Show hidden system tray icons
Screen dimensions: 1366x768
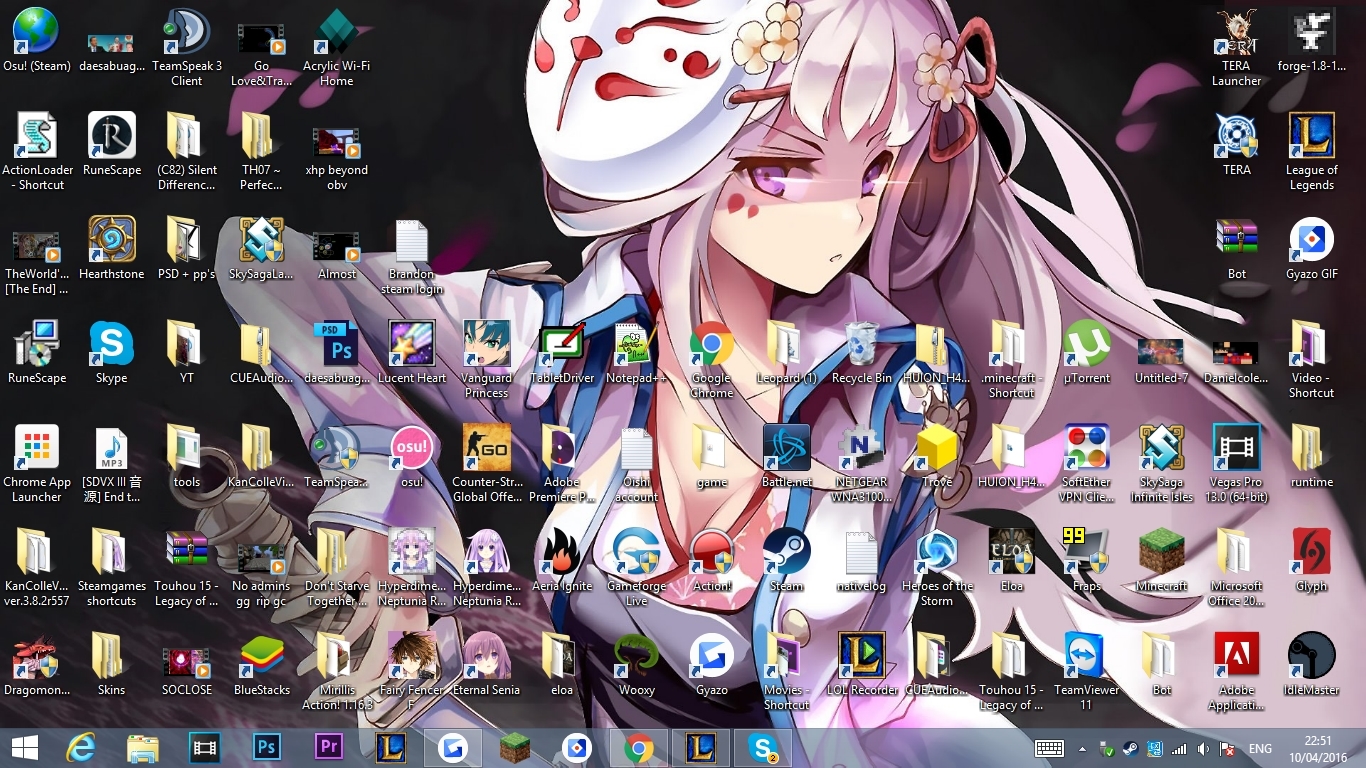pyautogui.click(x=1082, y=749)
